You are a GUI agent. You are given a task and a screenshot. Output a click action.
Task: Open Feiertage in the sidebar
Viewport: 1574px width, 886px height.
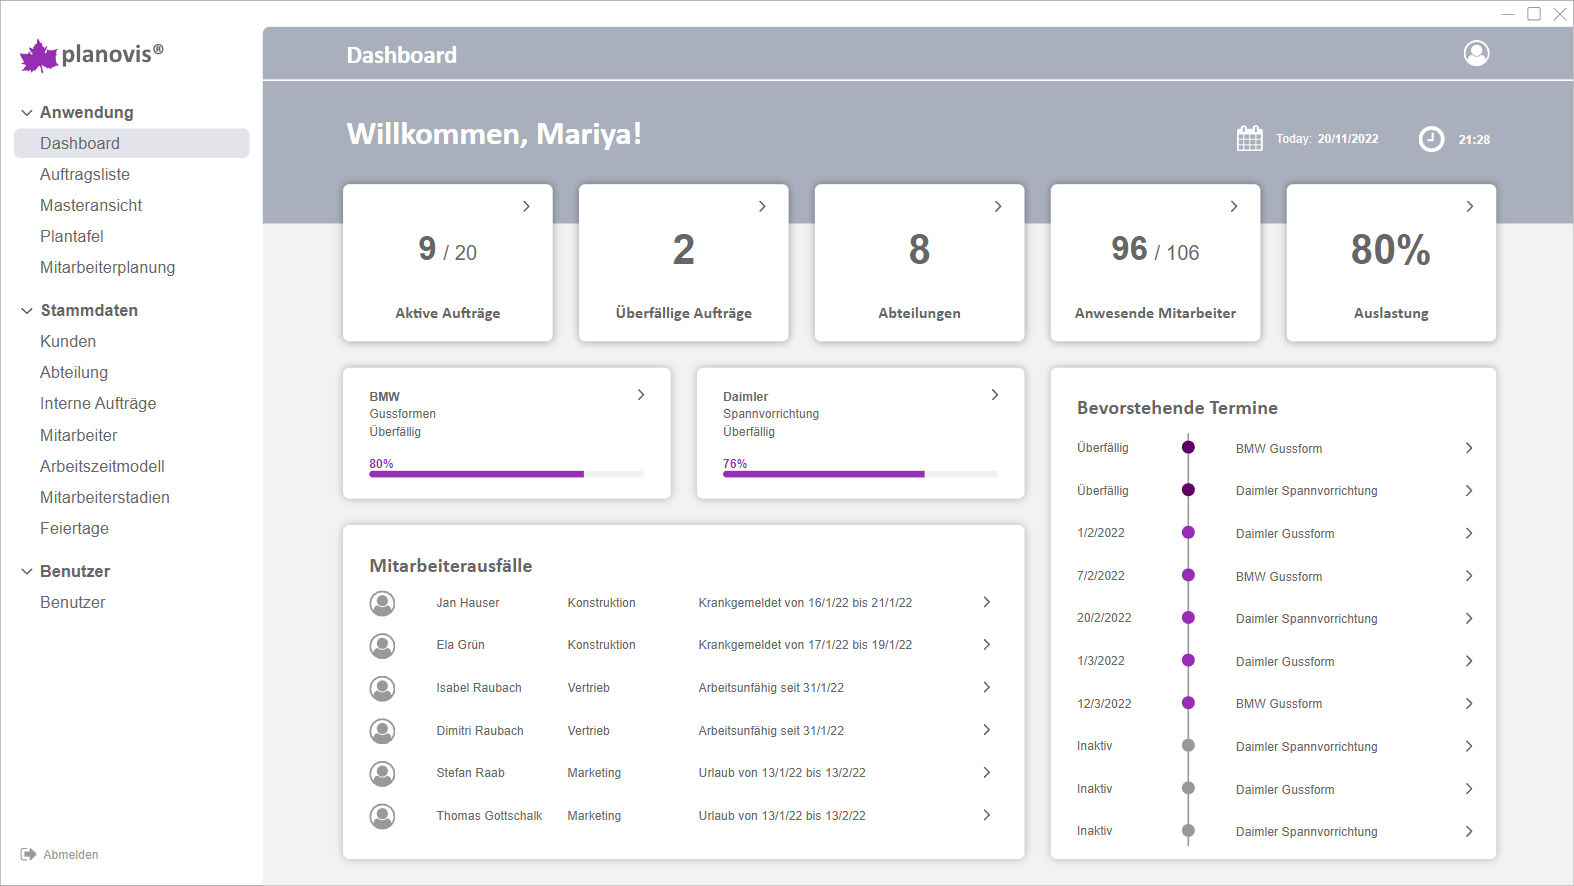[75, 528]
